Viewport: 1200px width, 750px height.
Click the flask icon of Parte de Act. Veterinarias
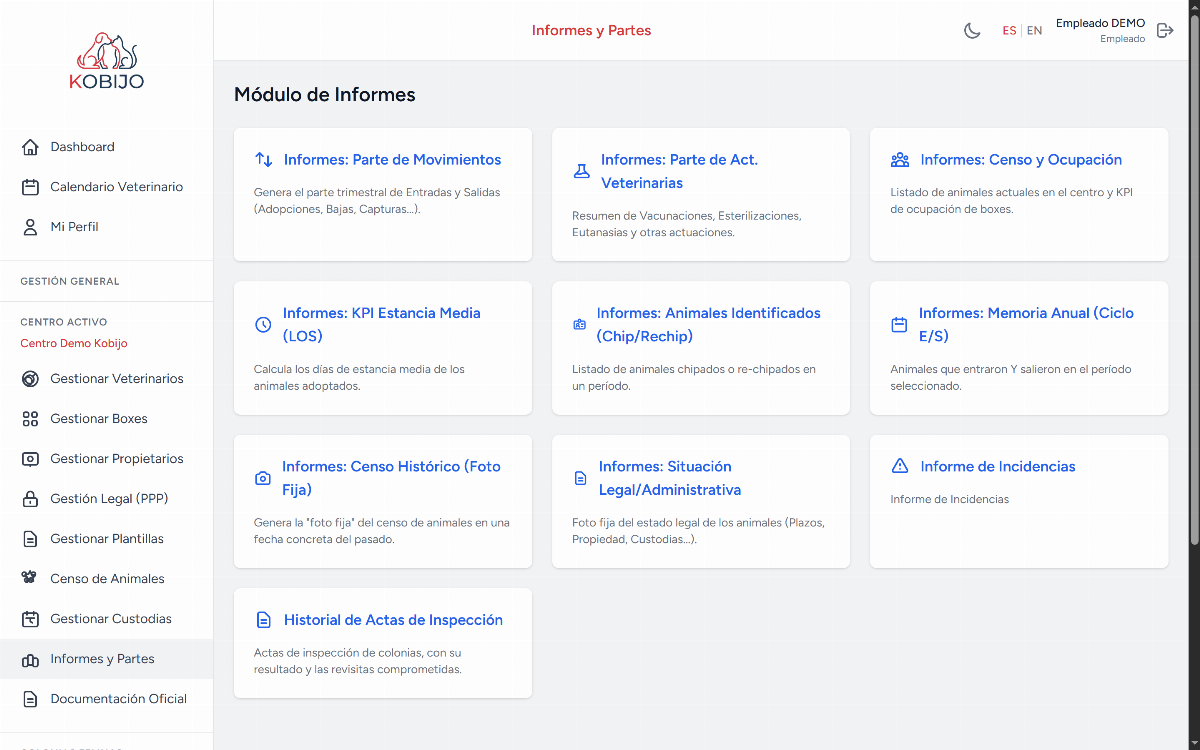click(581, 171)
